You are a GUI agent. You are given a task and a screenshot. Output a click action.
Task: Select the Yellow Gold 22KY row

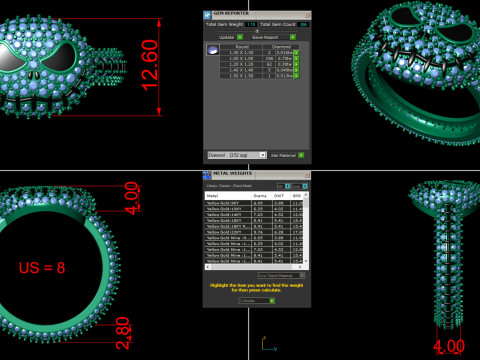point(254,232)
